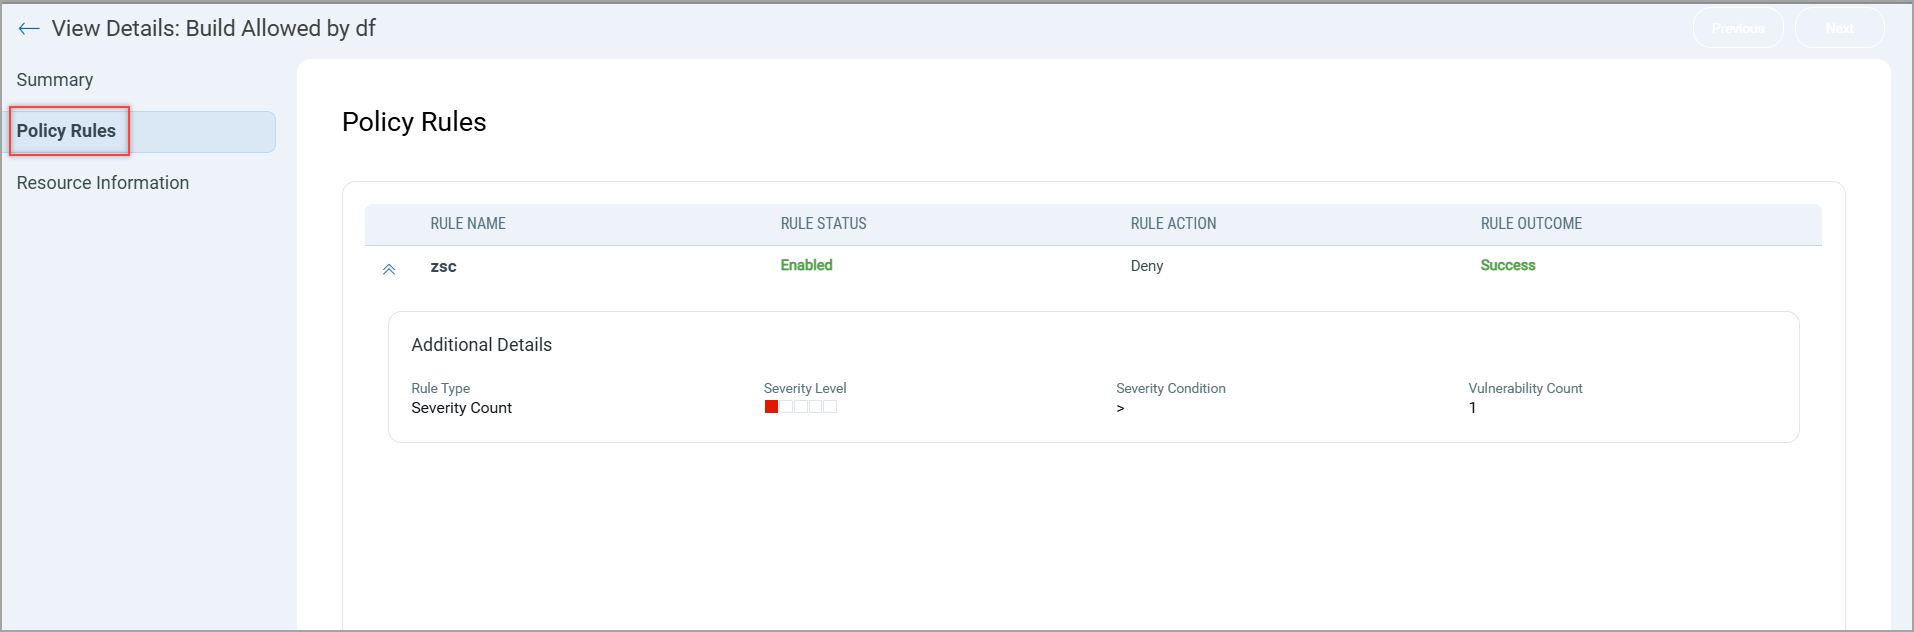This screenshot has height=632, width=1914.
Task: Click the Vulnerability Count value 1
Action: [1472, 408]
